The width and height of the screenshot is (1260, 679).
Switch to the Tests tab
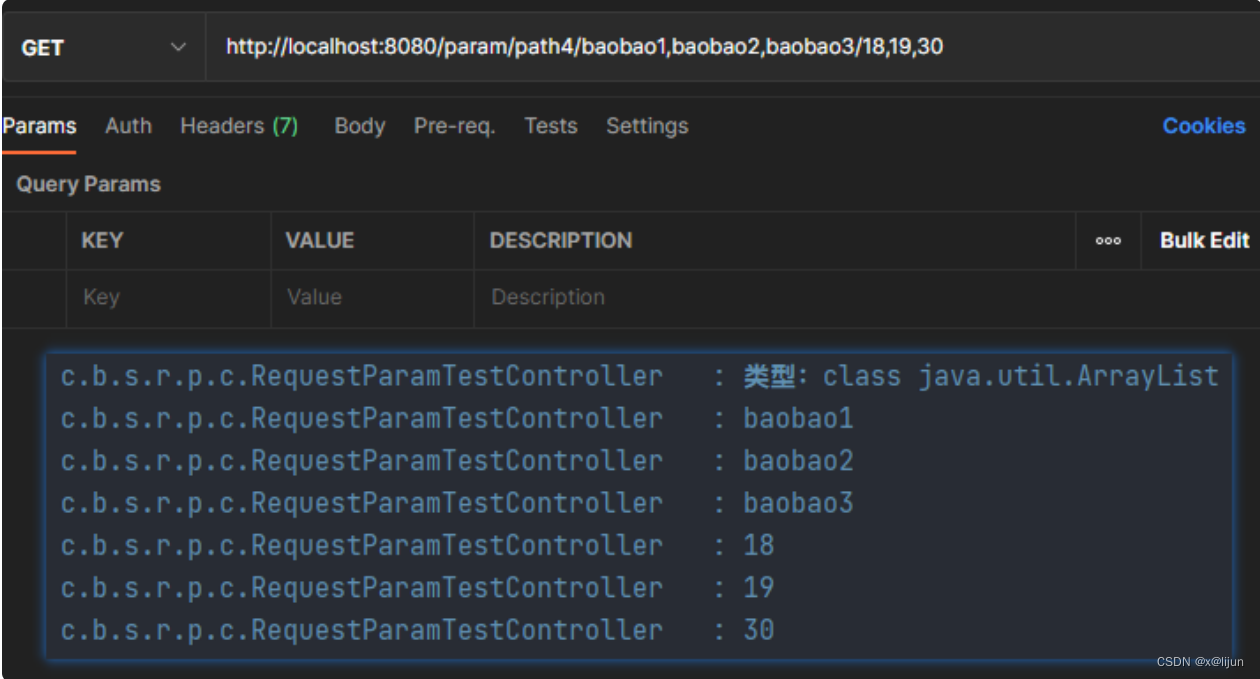tap(550, 126)
